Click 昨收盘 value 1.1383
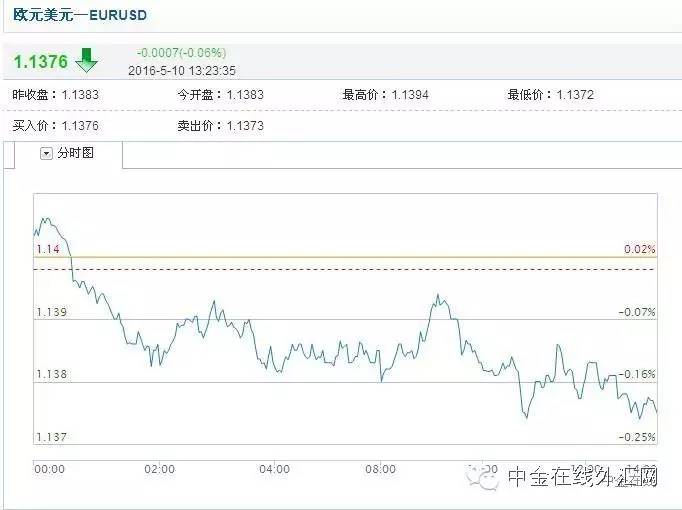Viewport: 682px width, 510px height. point(80,95)
